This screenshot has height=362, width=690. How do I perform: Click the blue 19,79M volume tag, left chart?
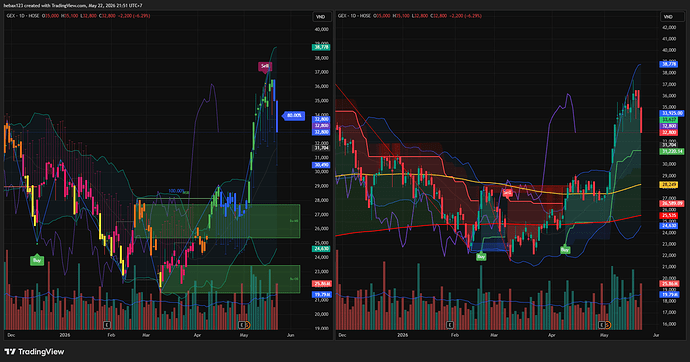click(x=322, y=294)
